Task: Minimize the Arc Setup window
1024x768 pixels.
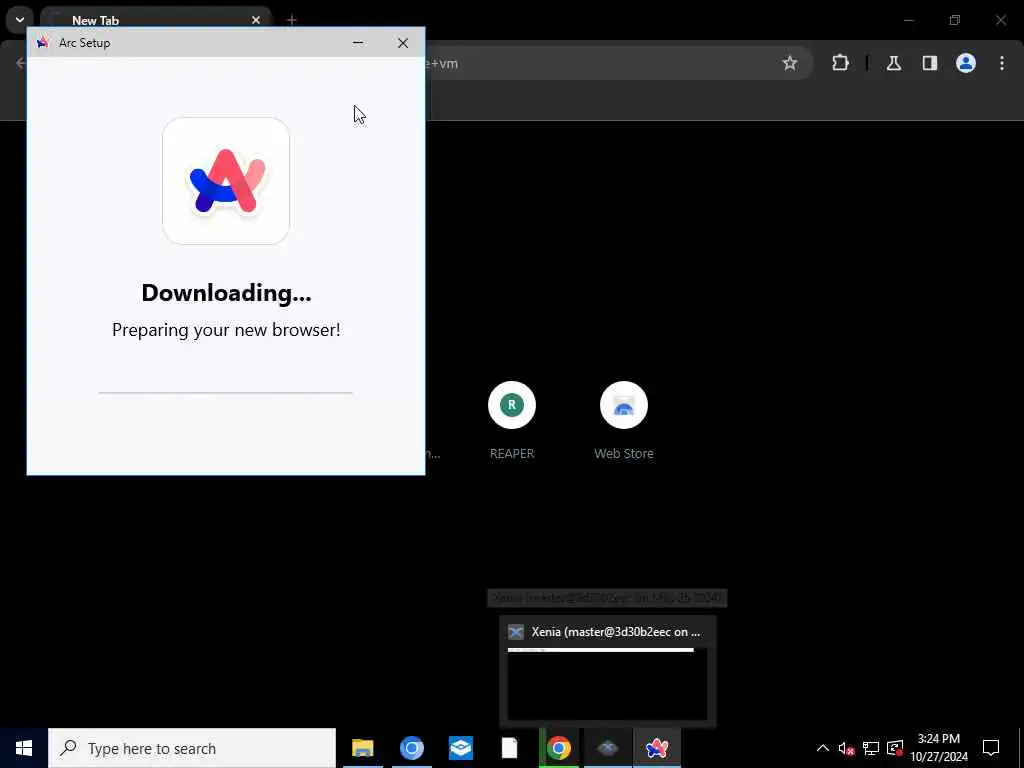Action: 358,43
